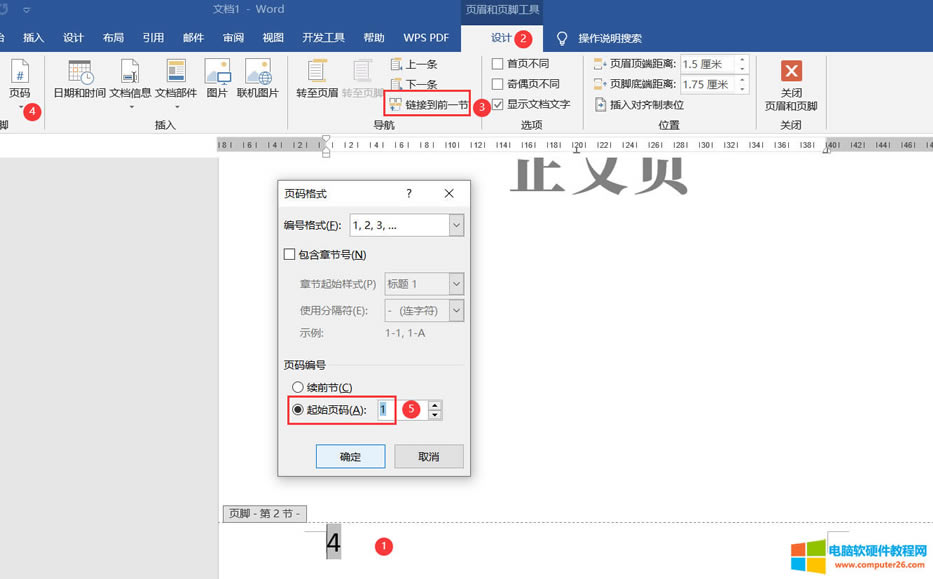Switch to the 插入 ribbon tab
Screen dimensions: 933x579
point(33,37)
